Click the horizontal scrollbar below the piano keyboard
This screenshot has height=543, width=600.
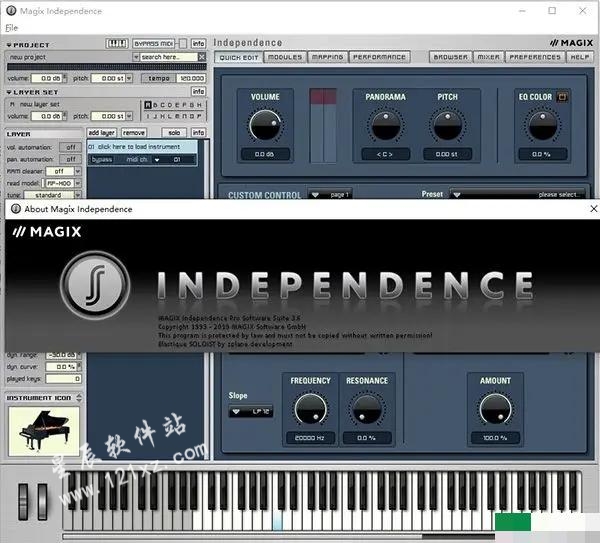279,536
